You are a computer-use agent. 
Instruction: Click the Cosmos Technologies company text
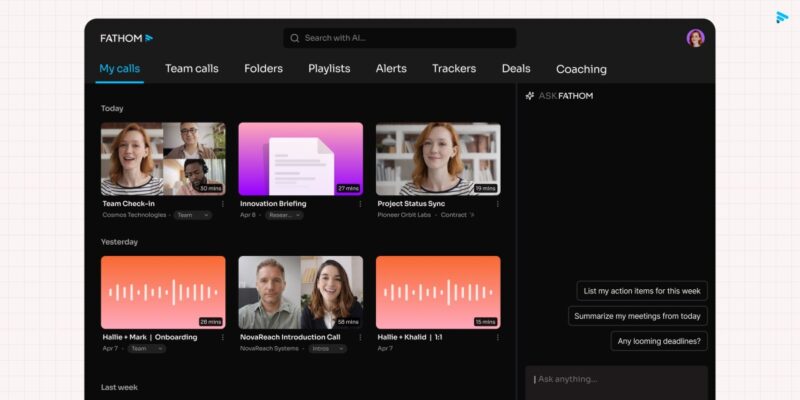coord(134,215)
